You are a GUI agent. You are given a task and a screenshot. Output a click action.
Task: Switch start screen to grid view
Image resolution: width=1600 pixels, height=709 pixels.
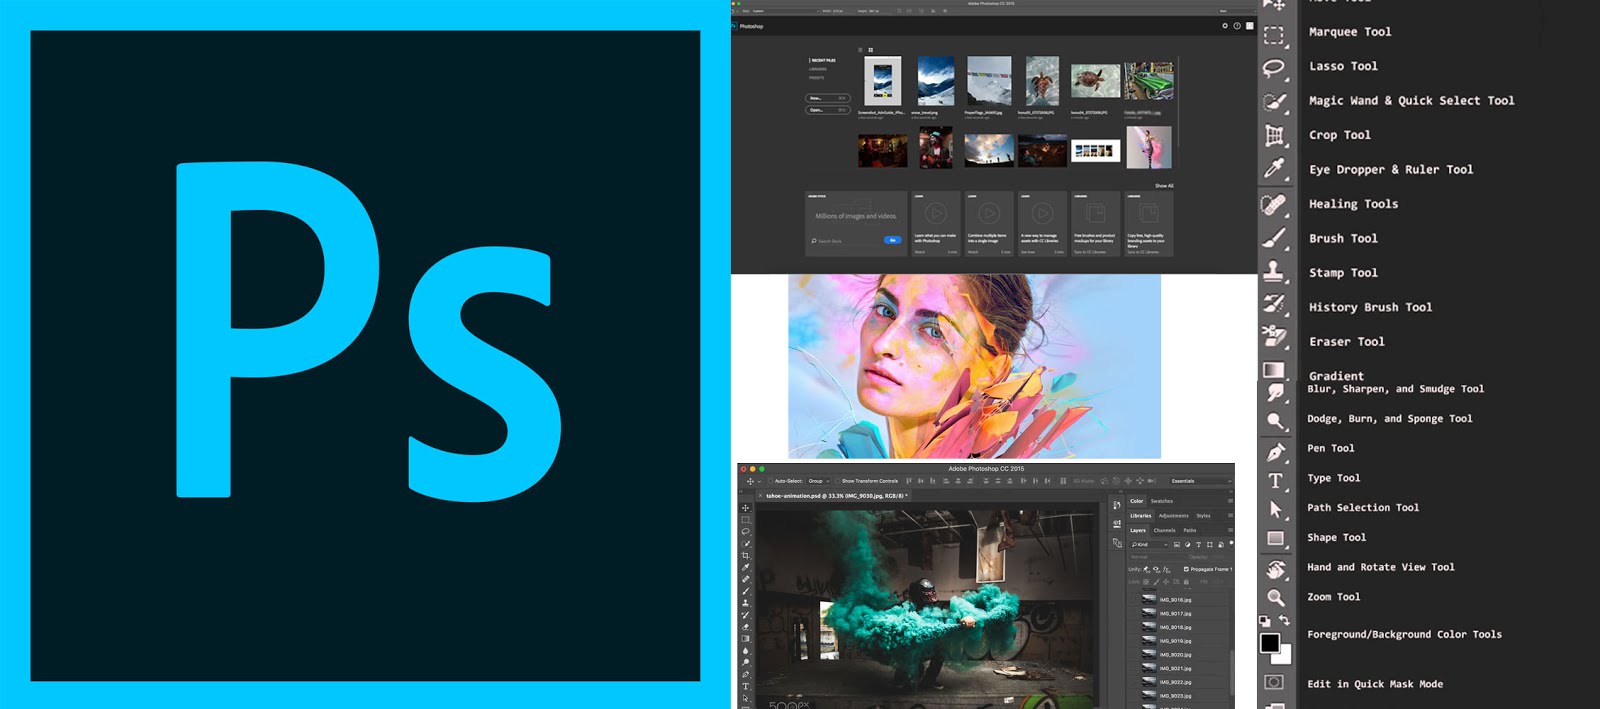pyautogui.click(x=871, y=50)
